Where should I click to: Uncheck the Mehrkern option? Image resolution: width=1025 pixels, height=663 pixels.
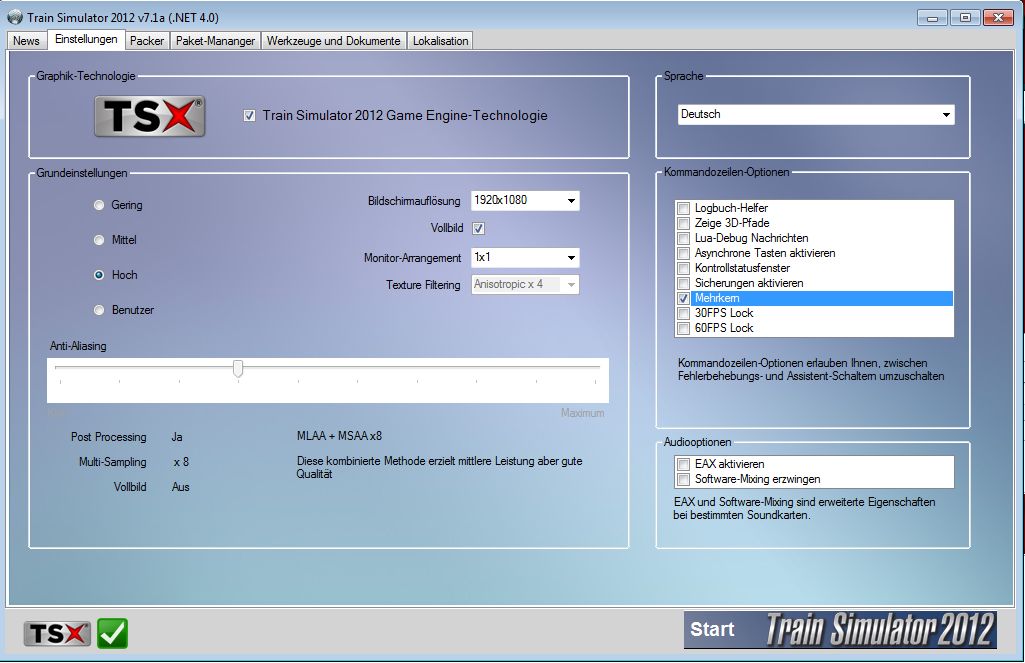[x=683, y=299]
